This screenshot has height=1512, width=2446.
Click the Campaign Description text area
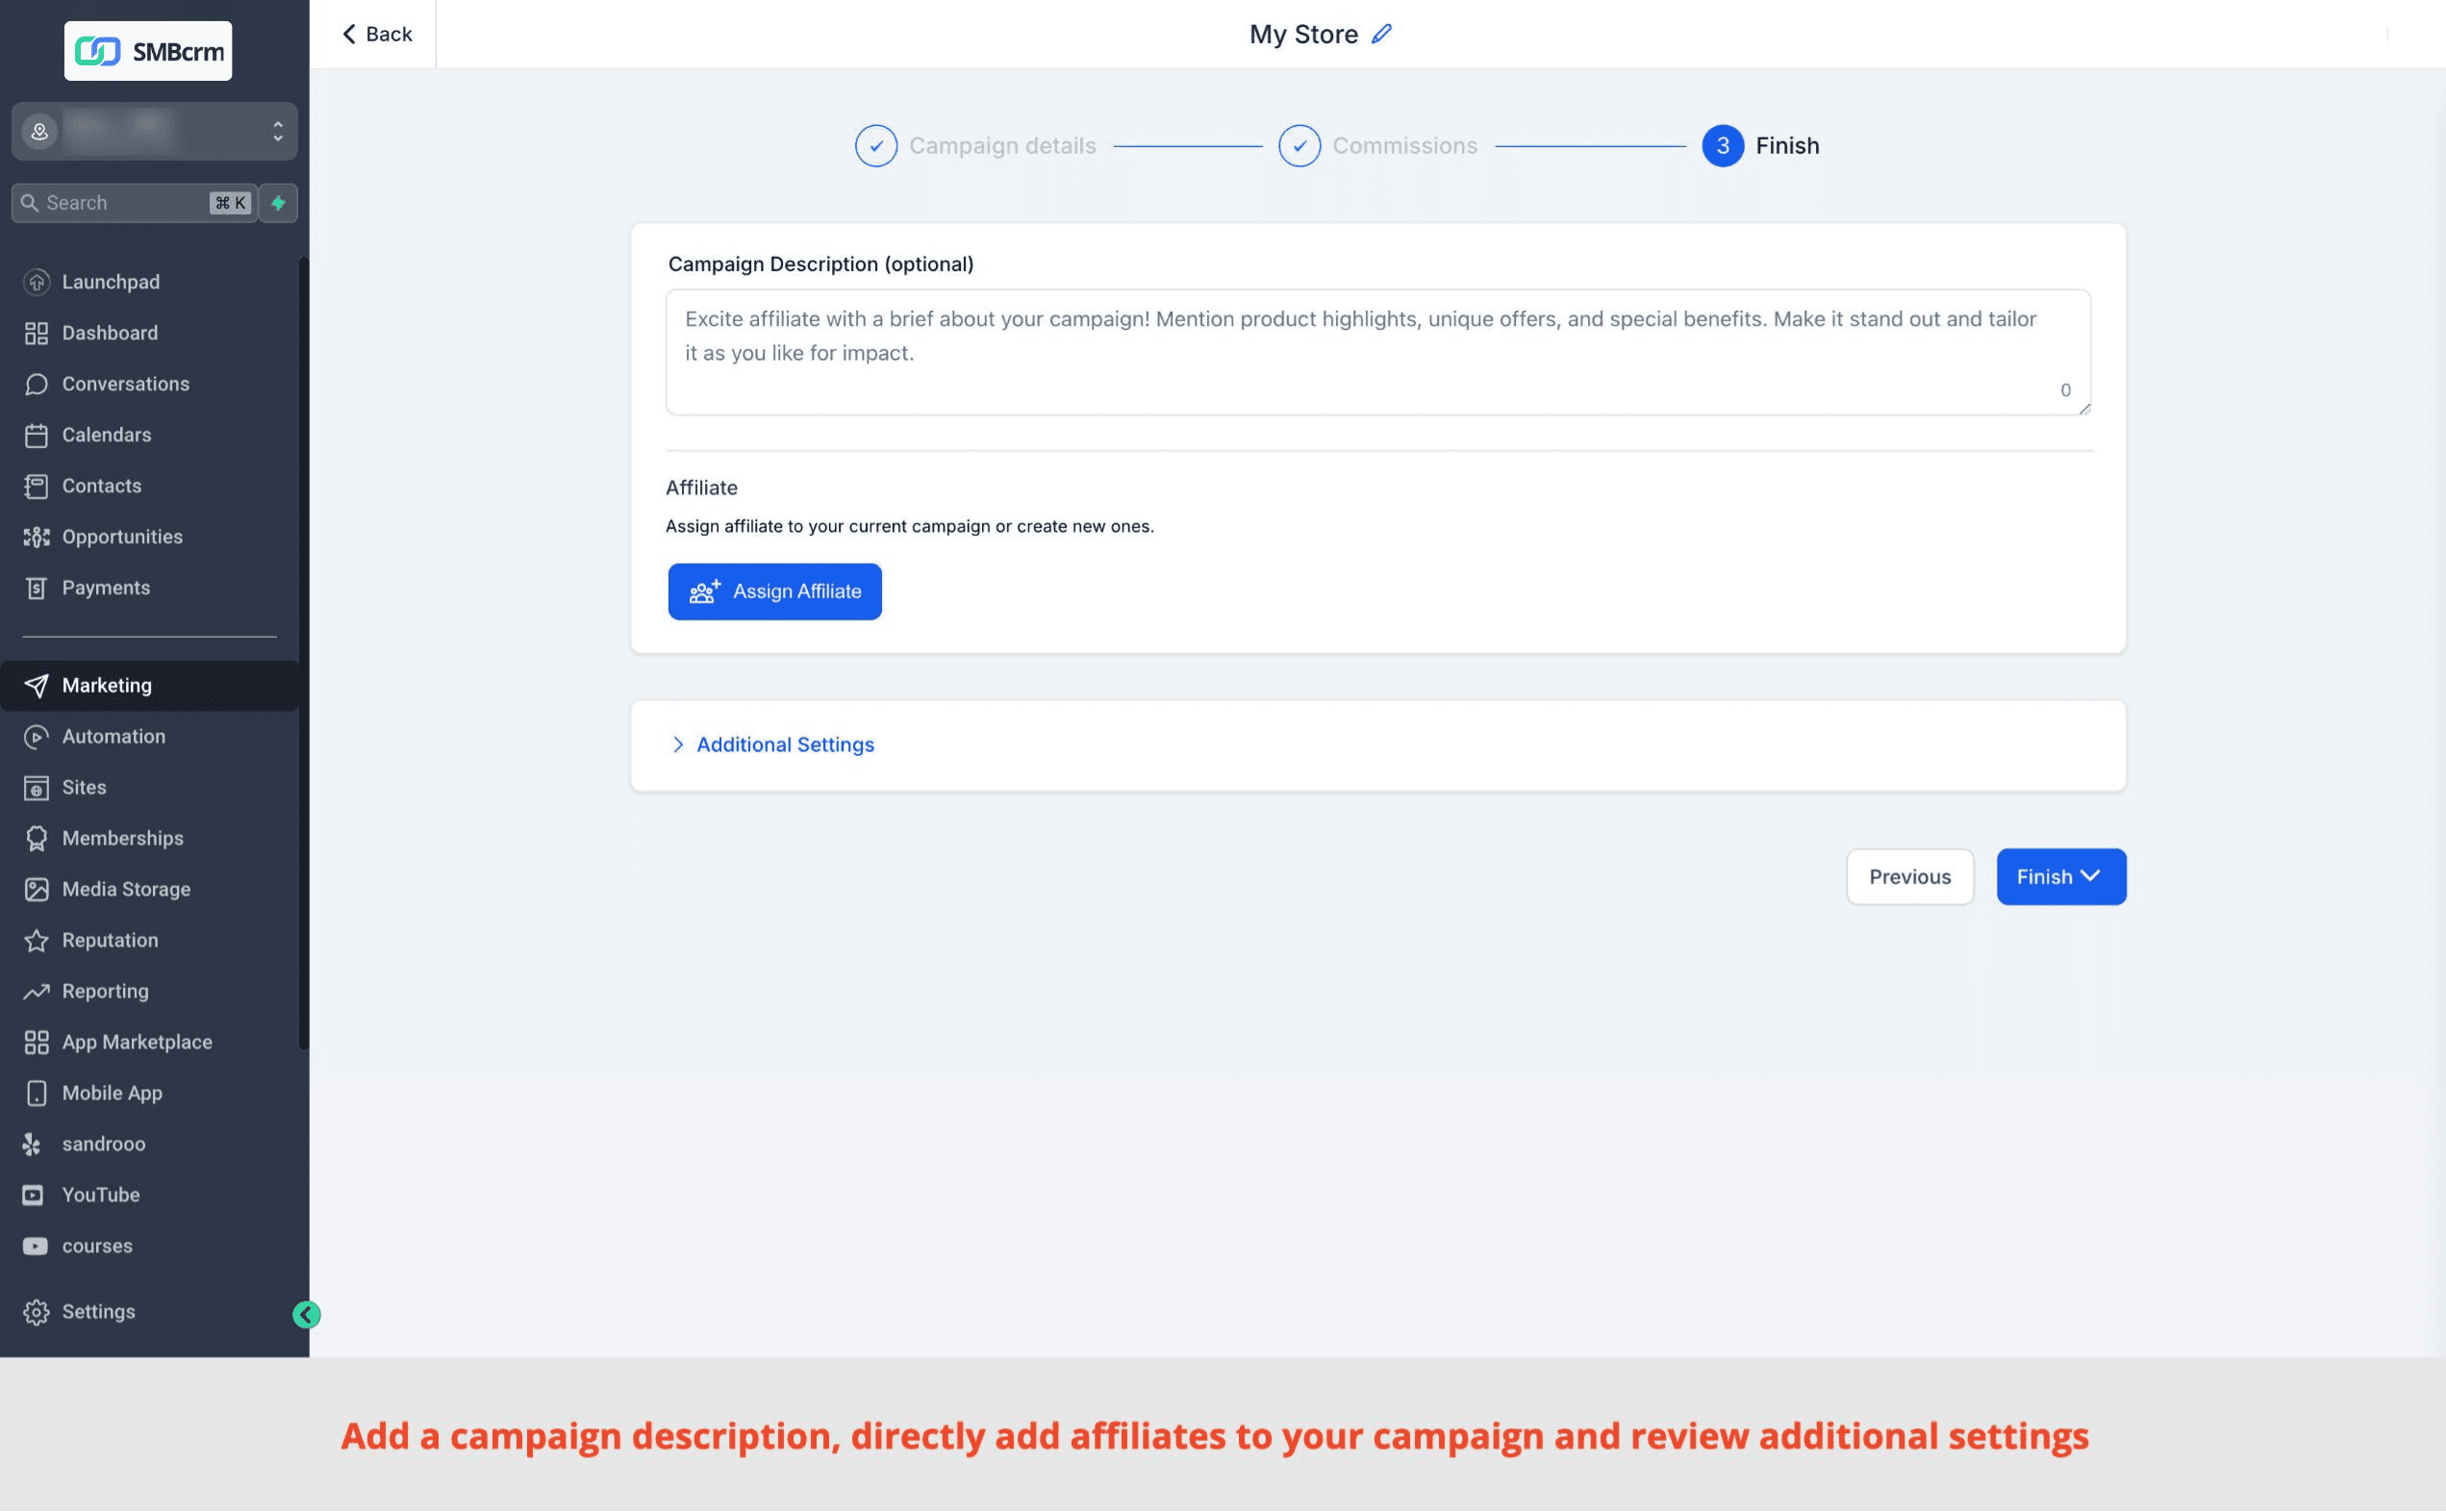click(x=1378, y=353)
